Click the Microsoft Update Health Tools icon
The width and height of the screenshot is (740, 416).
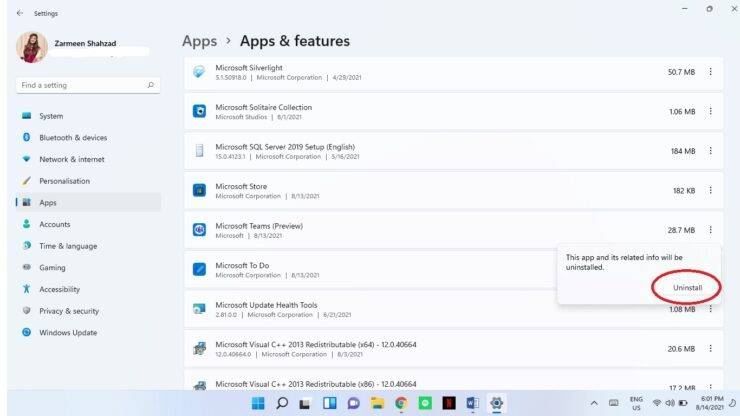pyautogui.click(x=199, y=309)
